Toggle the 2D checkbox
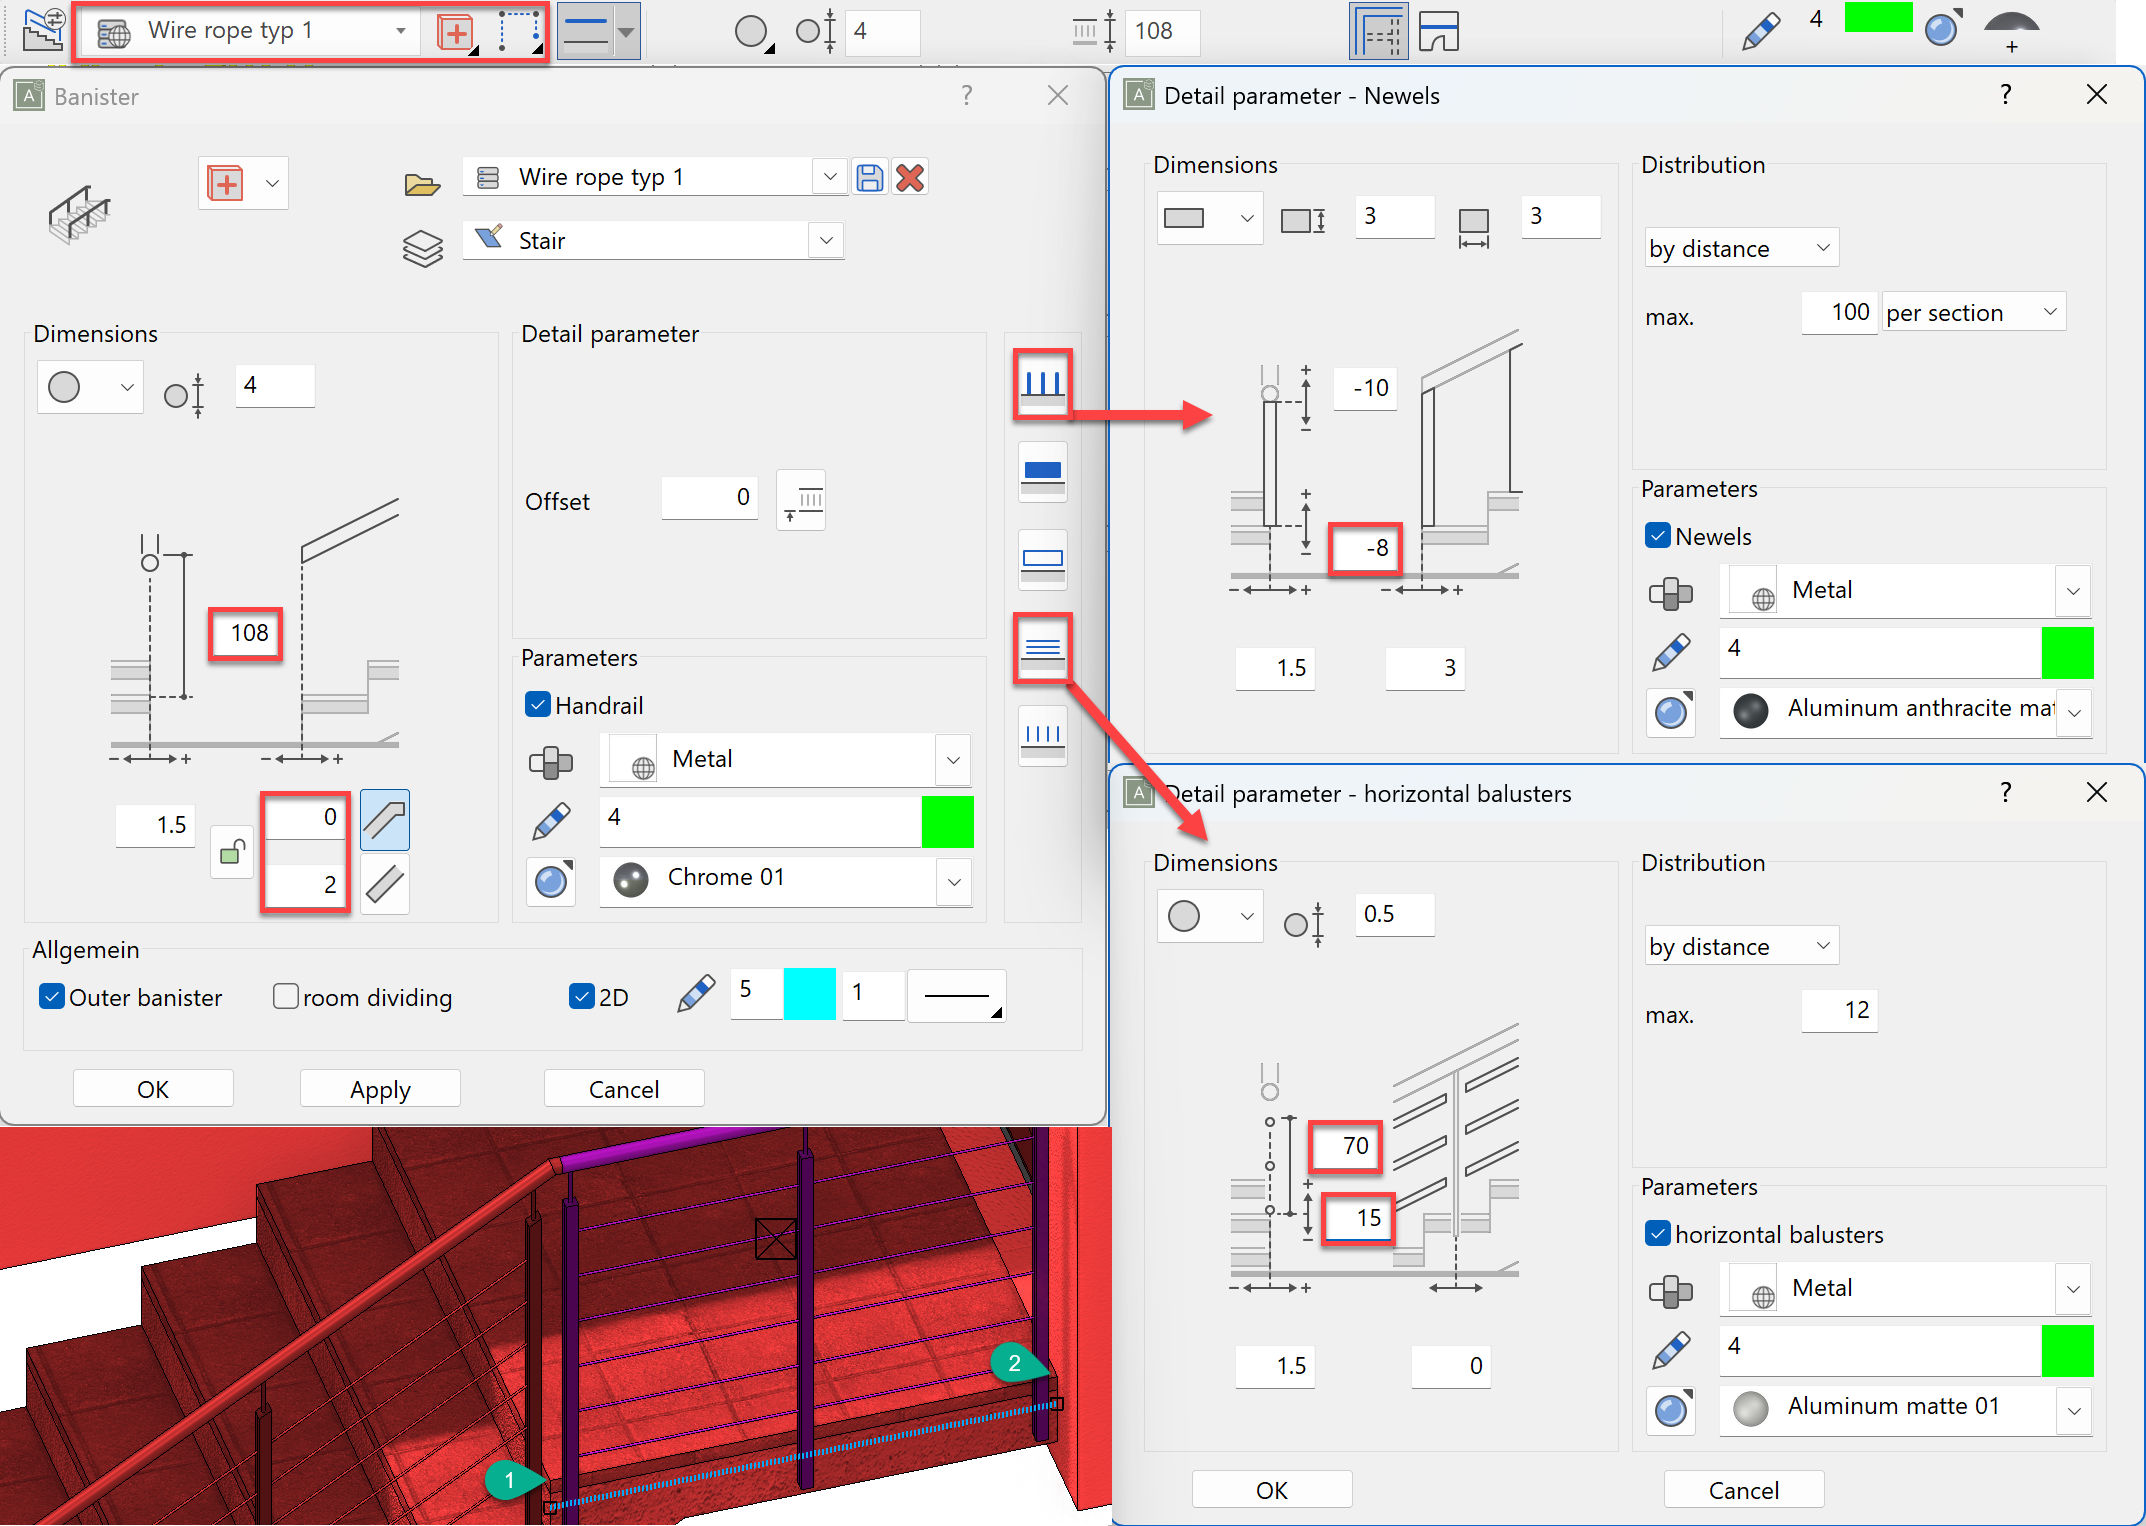Screen dimensions: 2146x1526 (x=581, y=996)
